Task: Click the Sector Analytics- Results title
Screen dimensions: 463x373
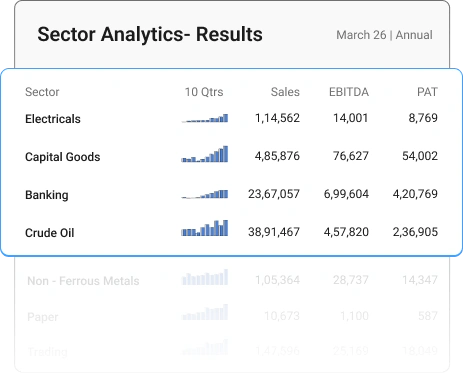Action: pos(150,34)
